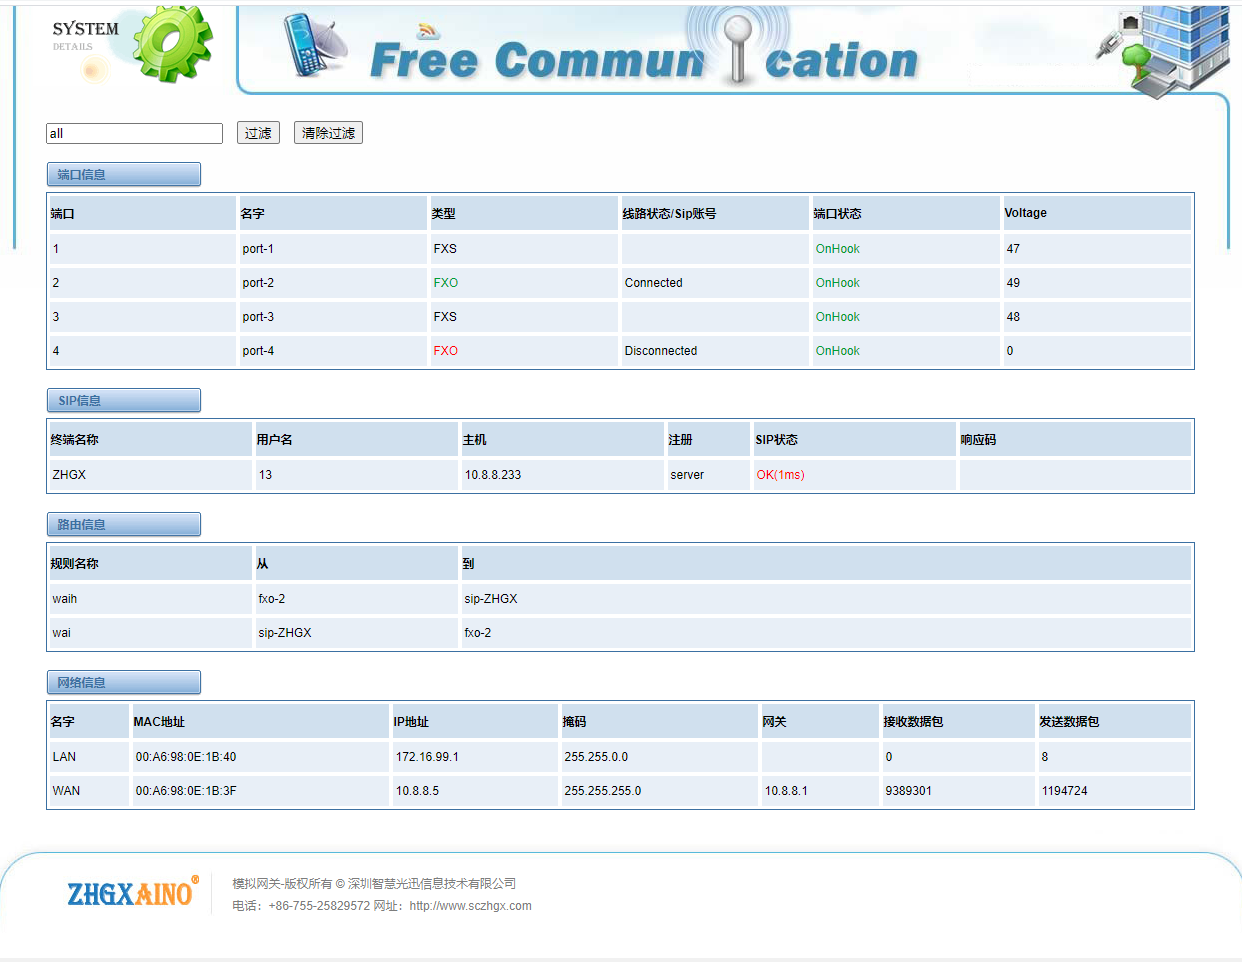The width and height of the screenshot is (1242, 962).
Task: Click the green FXO type for port-2
Action: pos(445,283)
